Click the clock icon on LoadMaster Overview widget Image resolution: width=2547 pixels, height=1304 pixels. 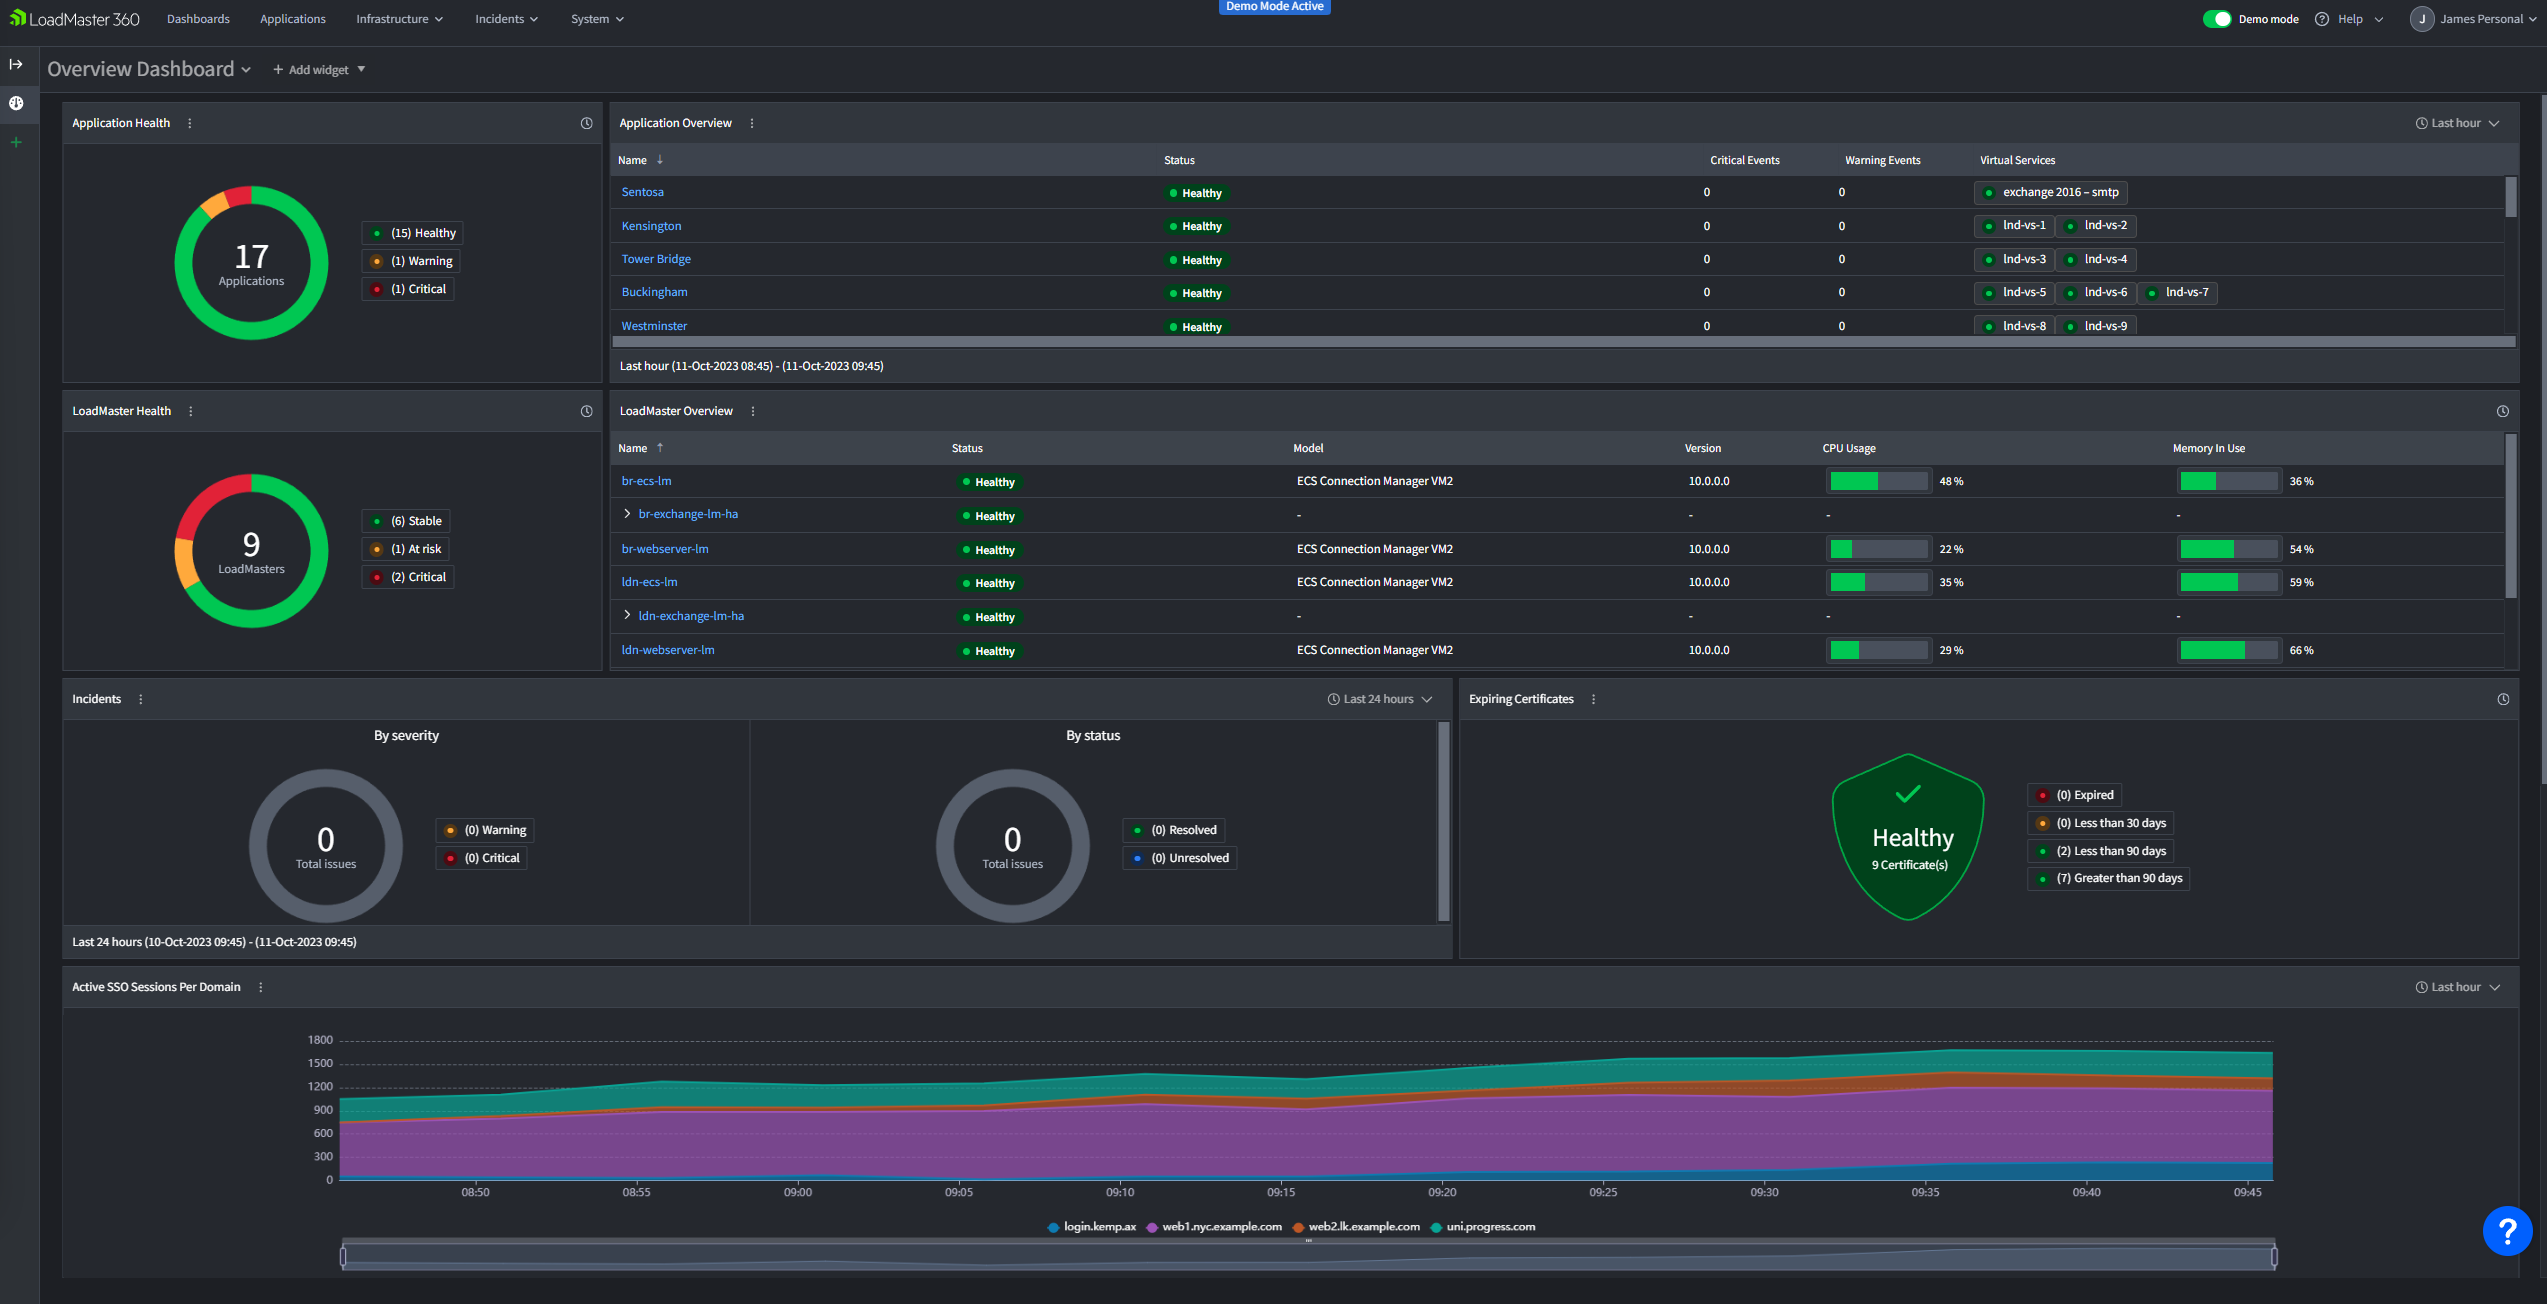pos(2503,411)
